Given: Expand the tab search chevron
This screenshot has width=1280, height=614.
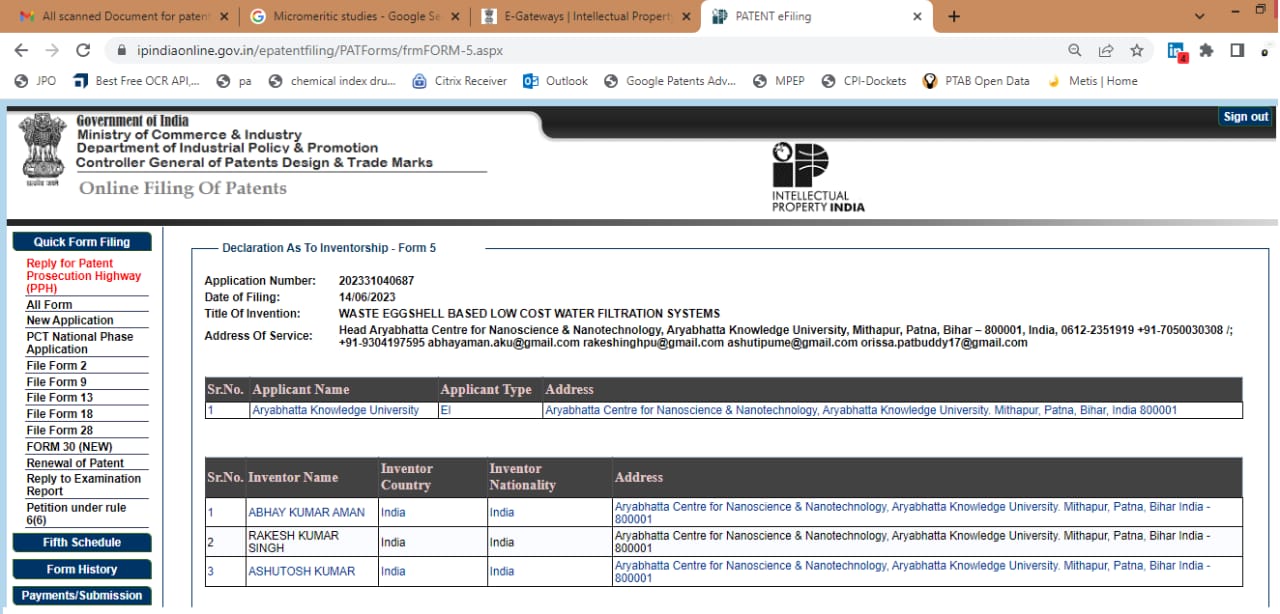Looking at the screenshot, I should (x=1200, y=16).
